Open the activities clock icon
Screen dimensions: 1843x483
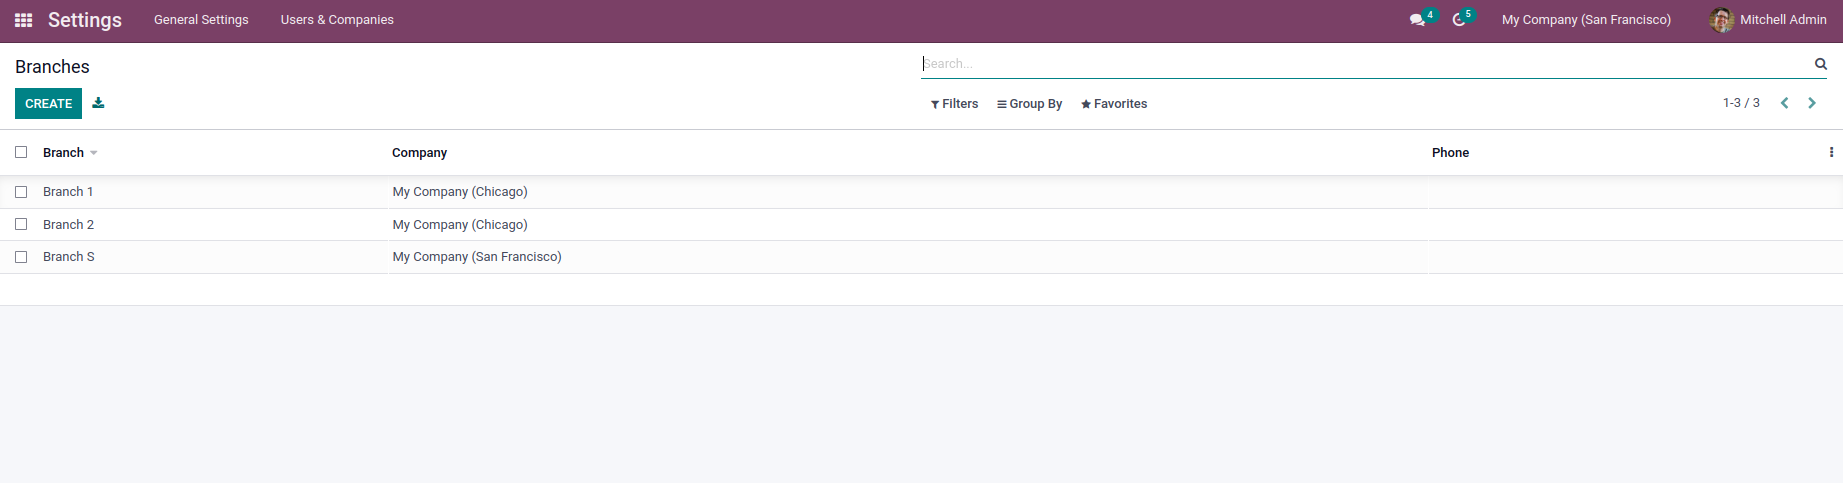[x=1459, y=20]
